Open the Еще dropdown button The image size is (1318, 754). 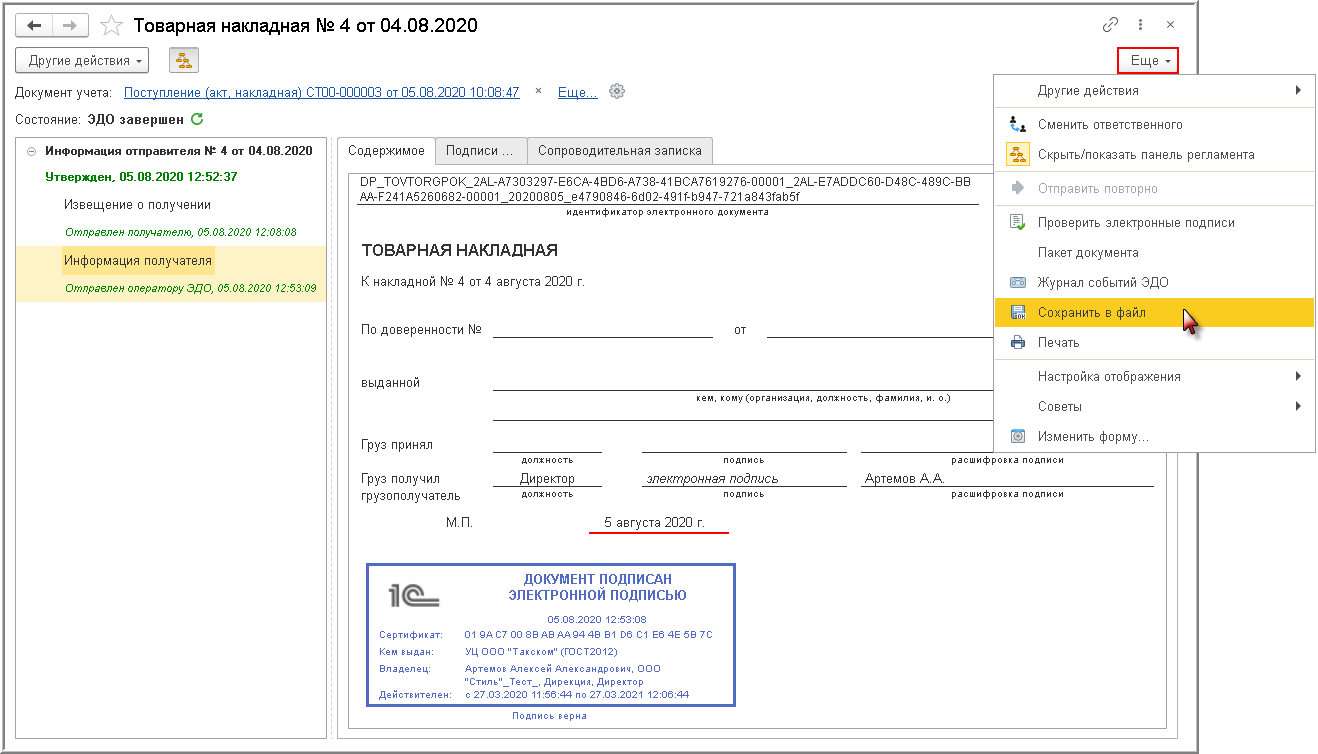pos(1149,61)
